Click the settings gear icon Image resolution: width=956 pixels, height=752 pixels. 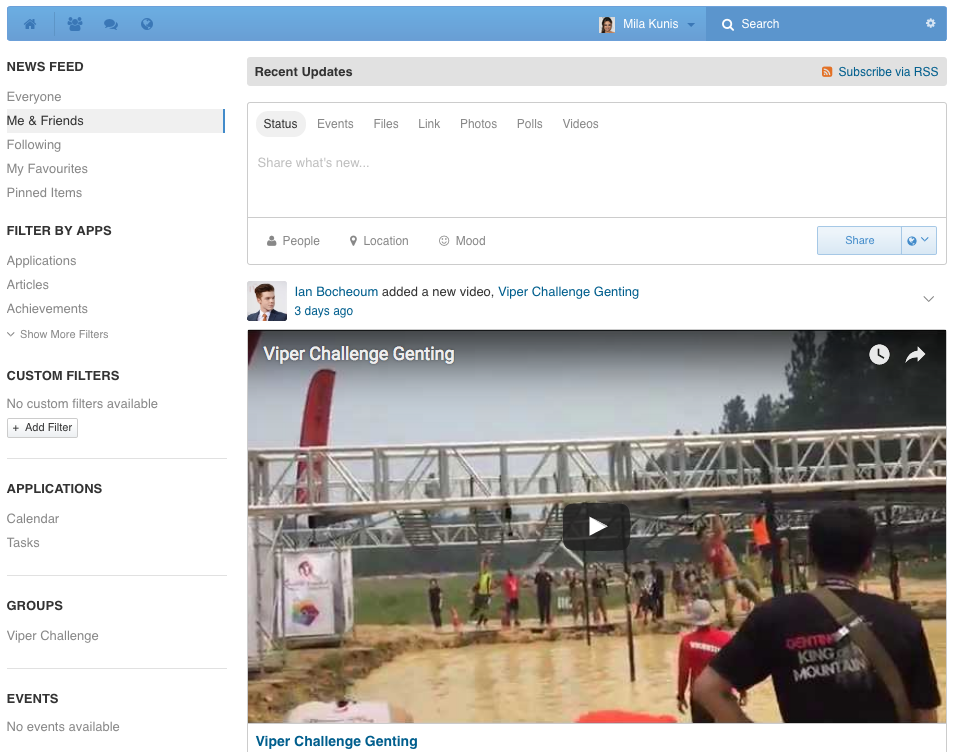click(x=930, y=23)
